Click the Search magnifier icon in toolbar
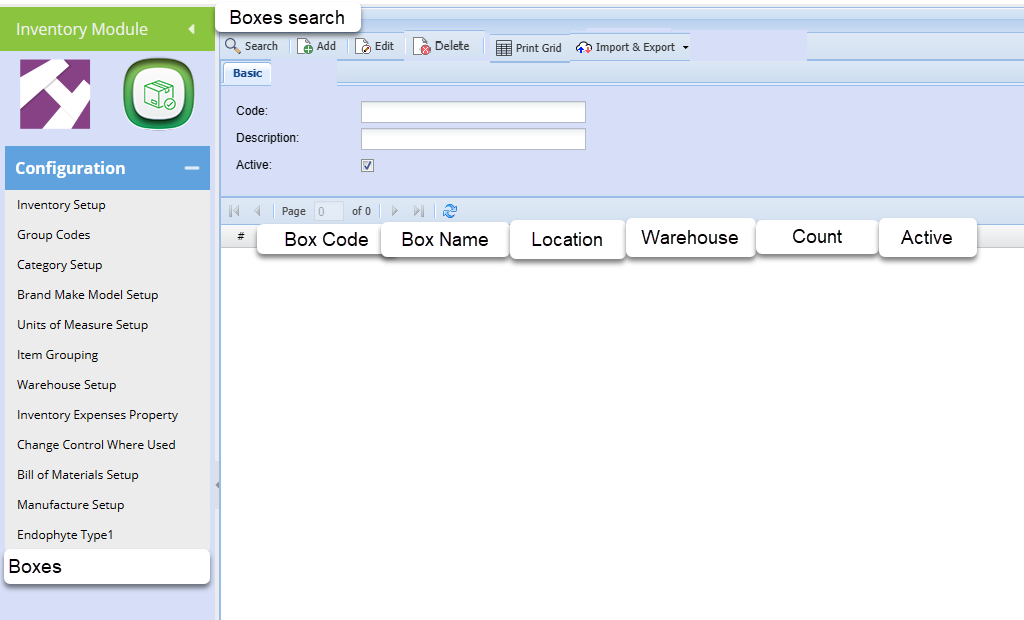The width and height of the screenshot is (1024, 620). [233, 46]
